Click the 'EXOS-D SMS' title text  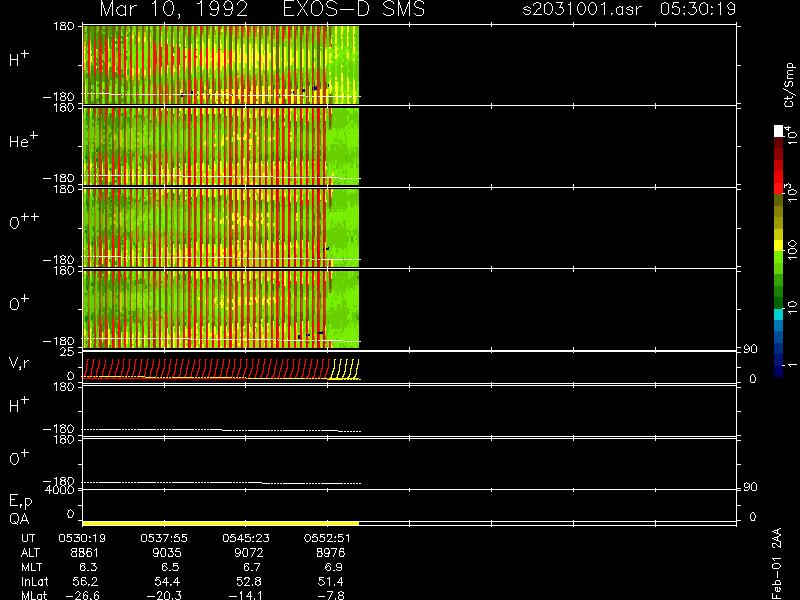pyautogui.click(x=354, y=9)
